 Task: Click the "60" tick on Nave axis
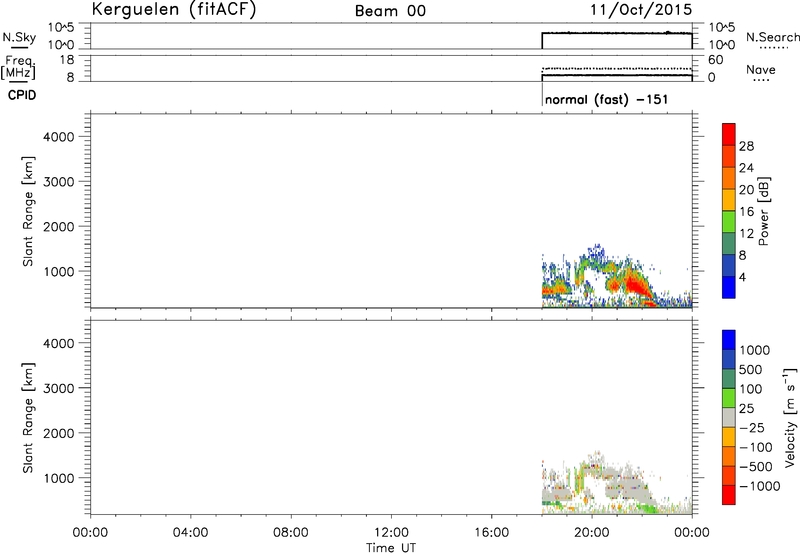715,60
